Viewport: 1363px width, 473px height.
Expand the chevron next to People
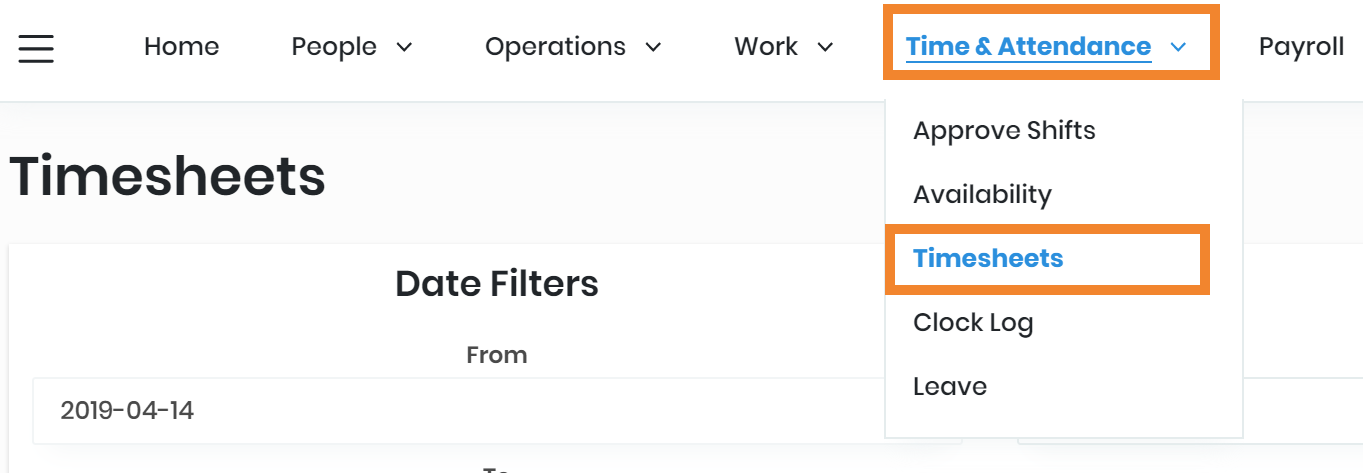pyautogui.click(x=404, y=47)
